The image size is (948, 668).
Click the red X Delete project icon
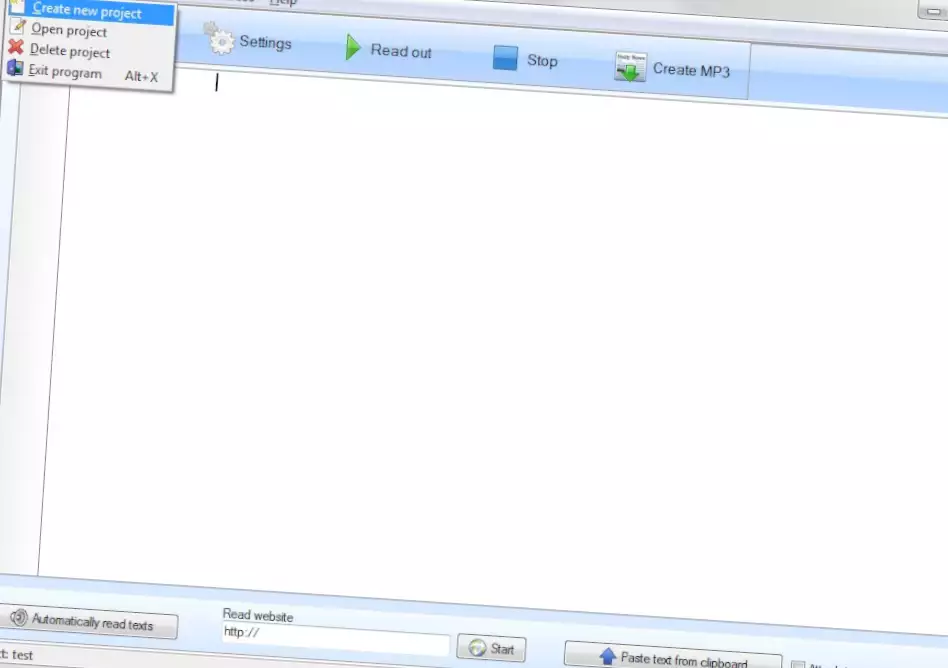click(16, 48)
